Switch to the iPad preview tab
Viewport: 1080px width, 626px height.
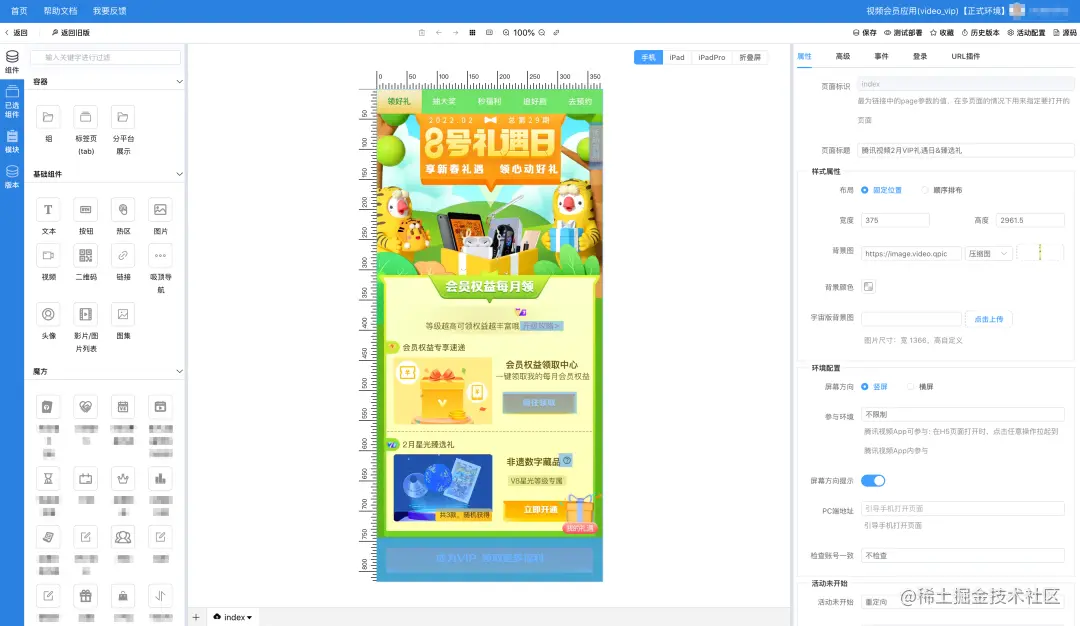[676, 57]
